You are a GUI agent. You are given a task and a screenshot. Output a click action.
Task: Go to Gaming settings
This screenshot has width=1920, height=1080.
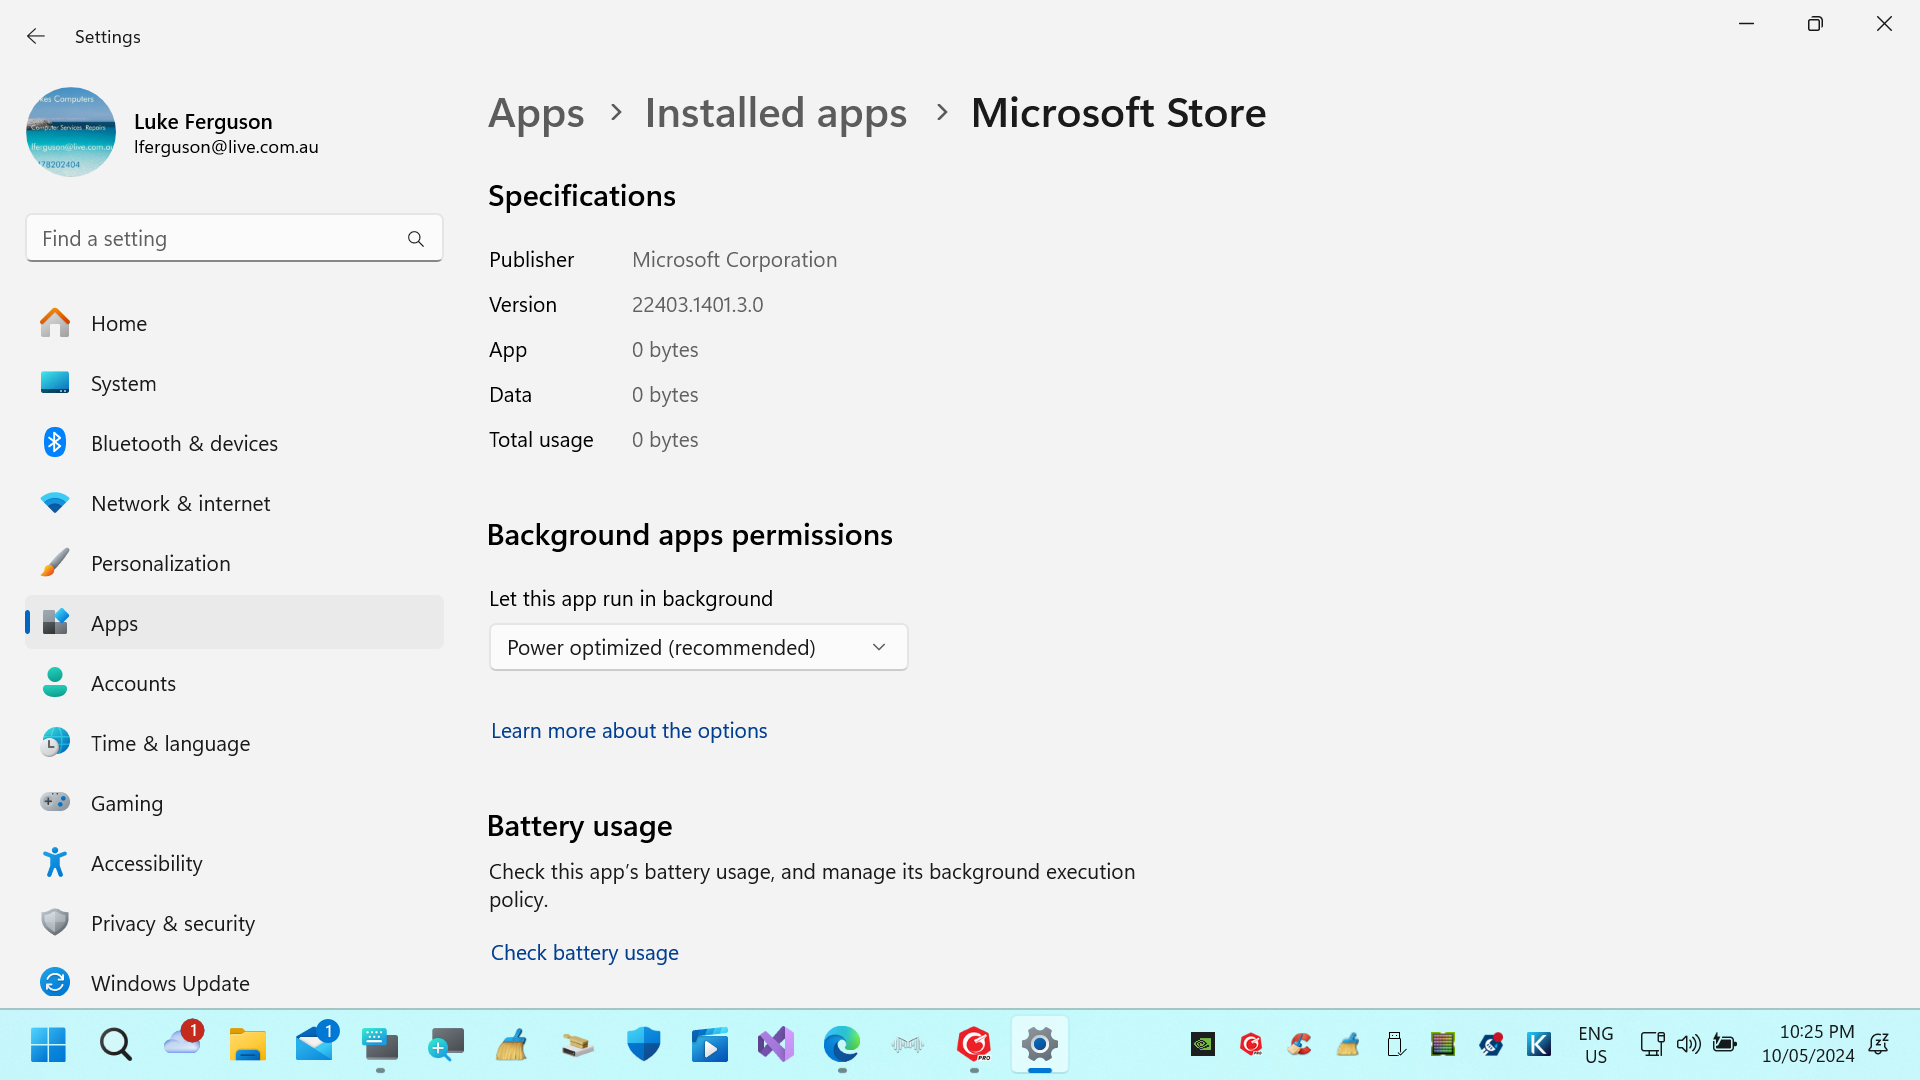(x=234, y=803)
